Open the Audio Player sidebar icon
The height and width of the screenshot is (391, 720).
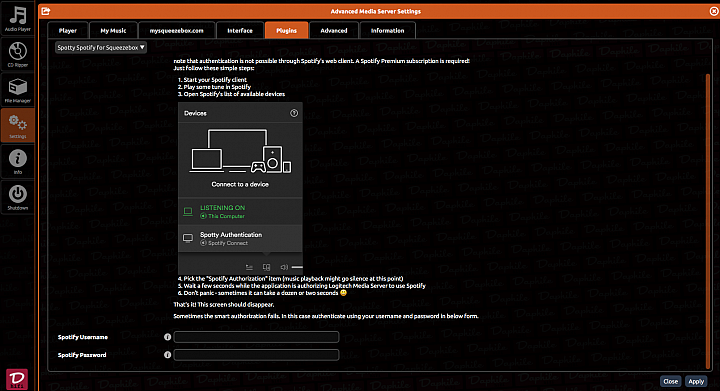tap(17, 18)
